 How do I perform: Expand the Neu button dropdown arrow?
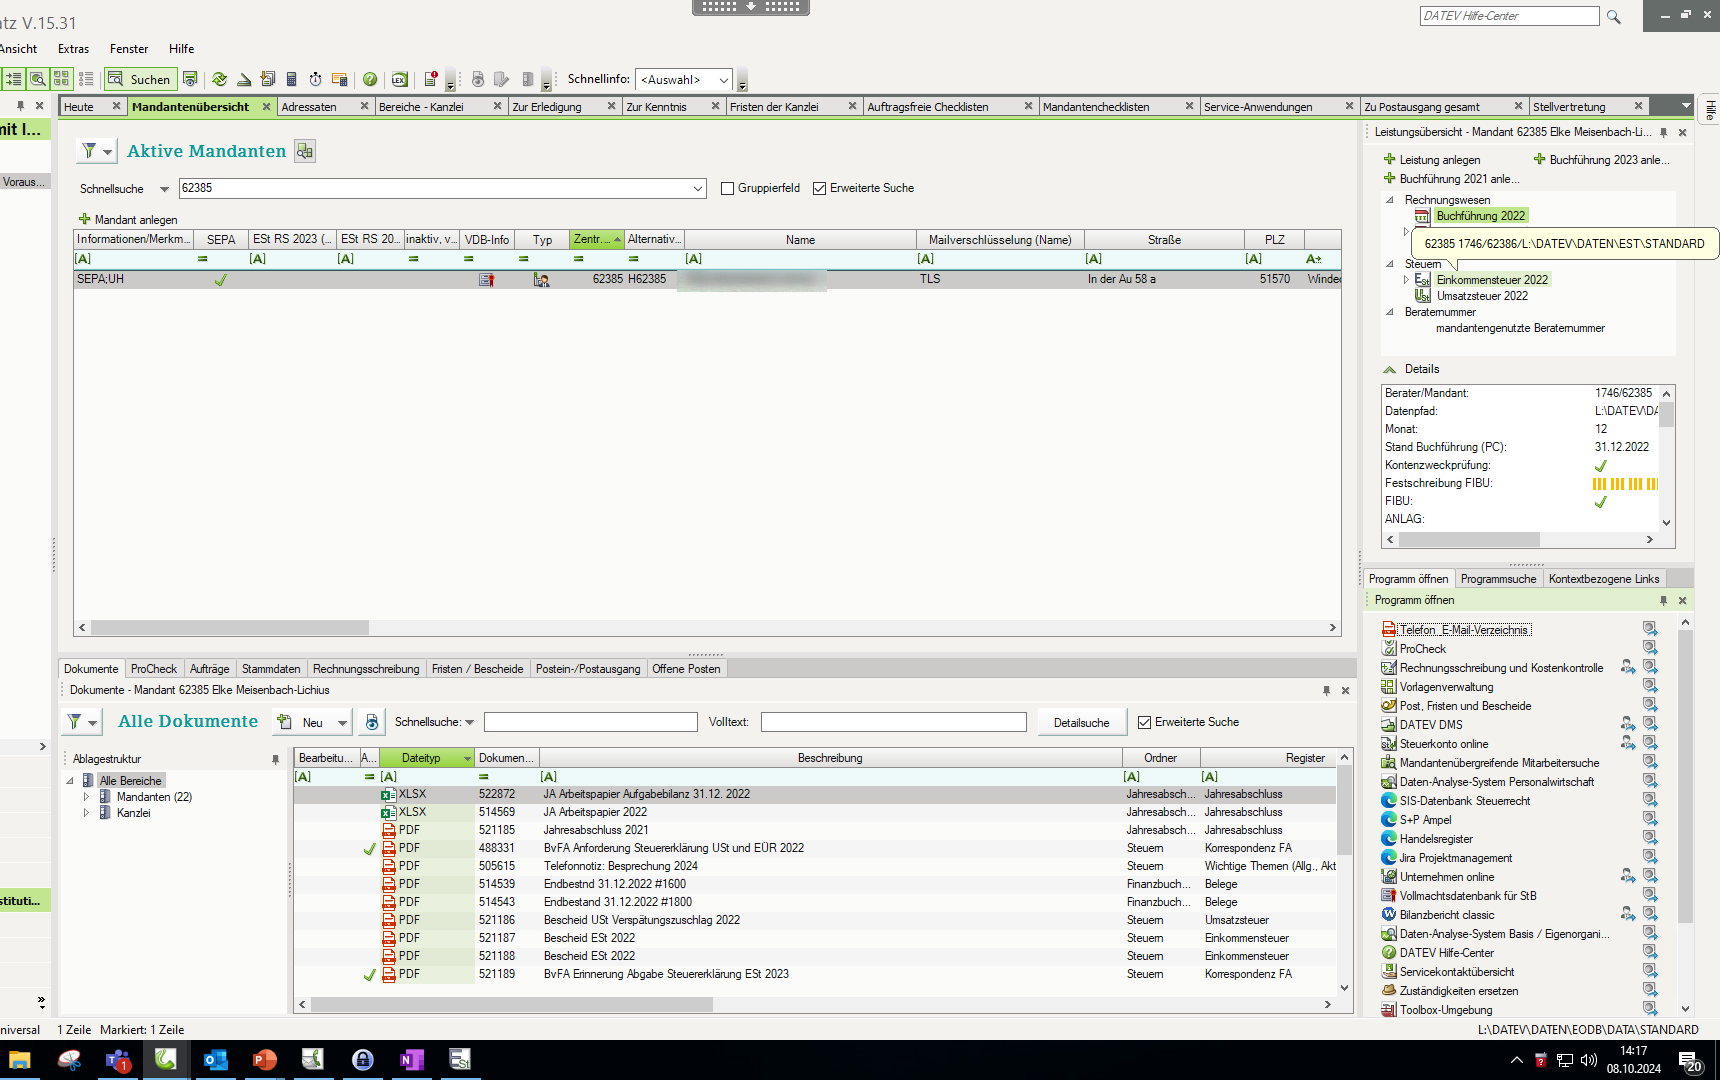click(x=342, y=722)
